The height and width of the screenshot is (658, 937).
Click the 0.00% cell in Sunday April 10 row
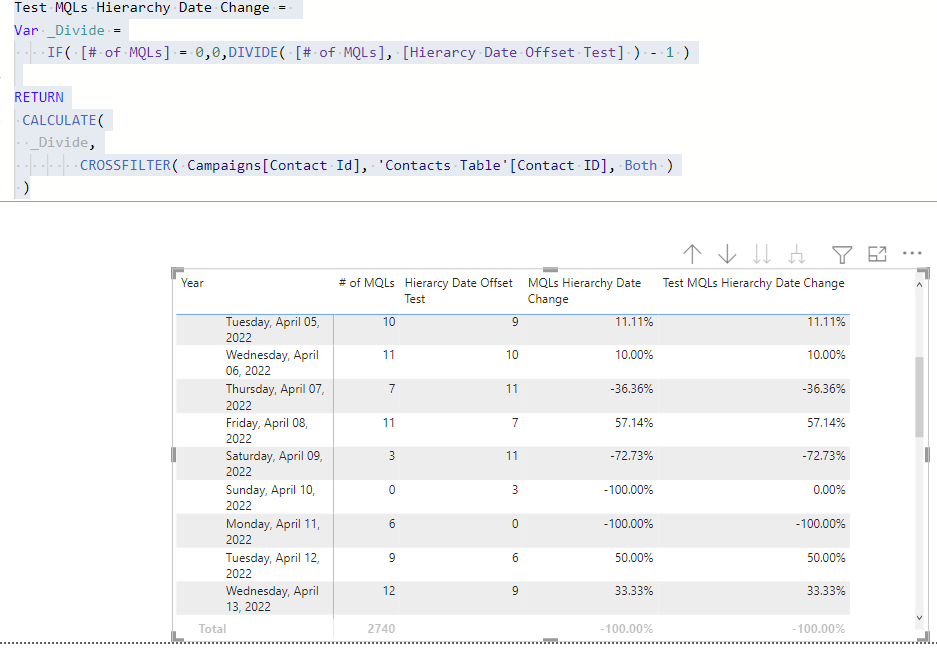[829, 490]
